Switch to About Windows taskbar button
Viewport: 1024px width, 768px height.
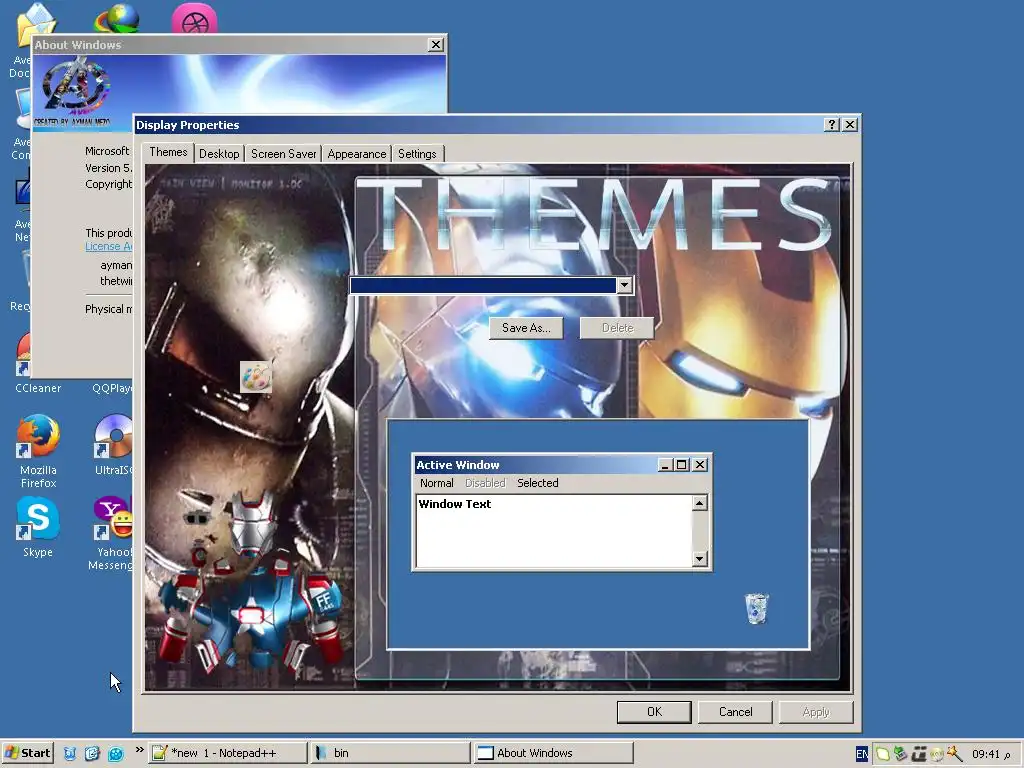(553, 753)
